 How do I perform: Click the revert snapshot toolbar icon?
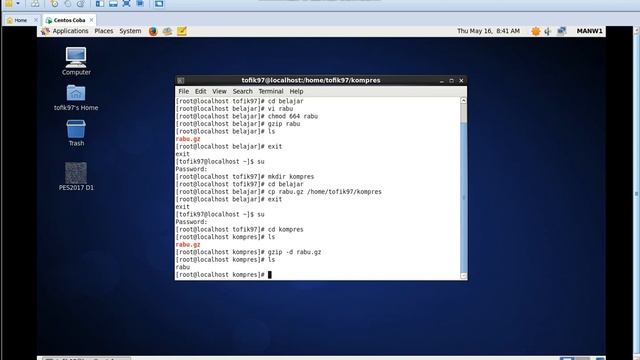(x=67, y=4)
